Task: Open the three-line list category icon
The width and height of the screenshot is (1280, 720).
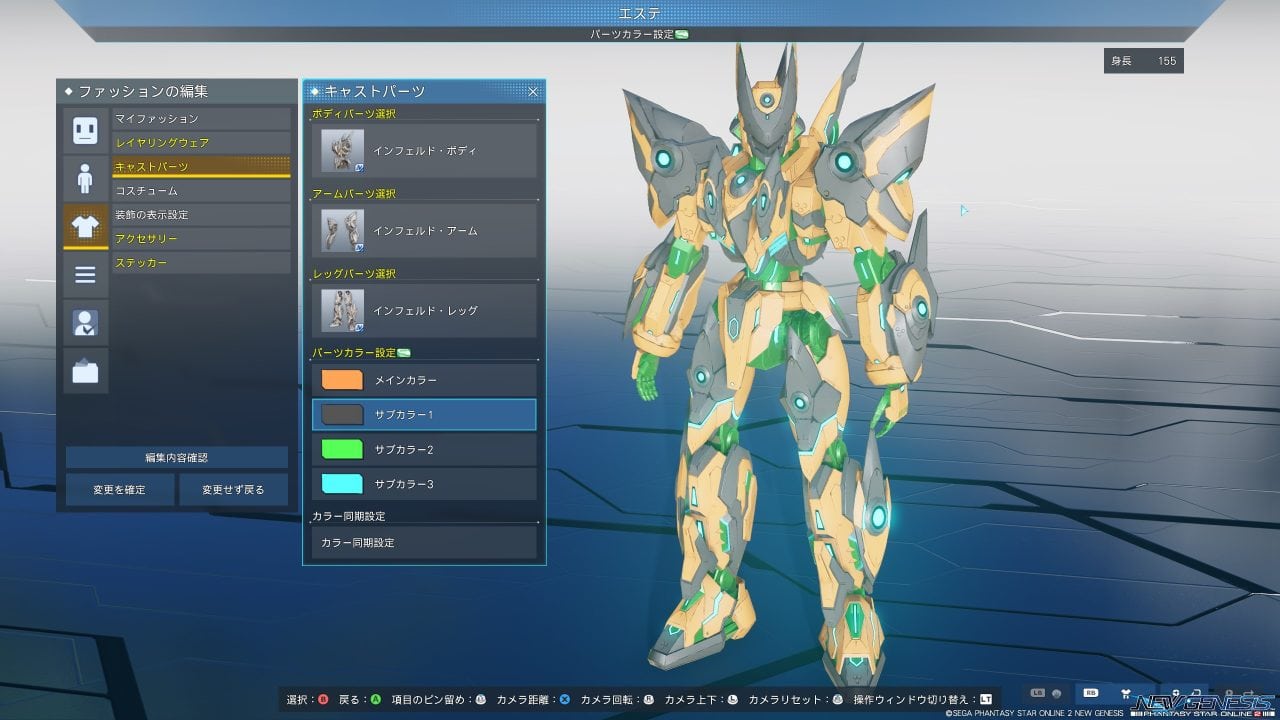Action: click(x=85, y=274)
